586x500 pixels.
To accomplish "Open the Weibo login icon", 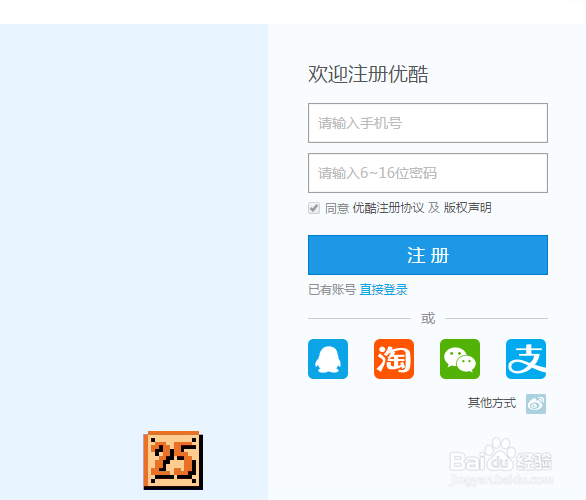I will [536, 404].
